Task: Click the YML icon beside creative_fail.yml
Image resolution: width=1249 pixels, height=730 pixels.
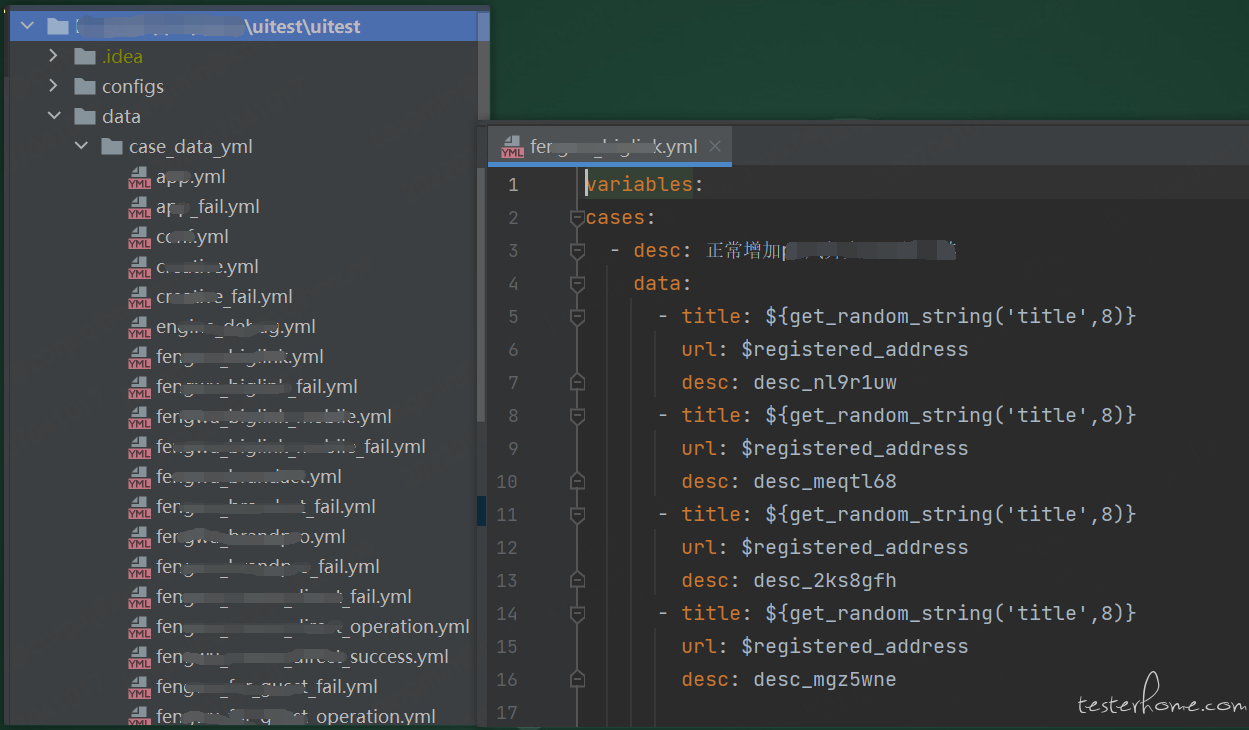Action: tap(139, 297)
